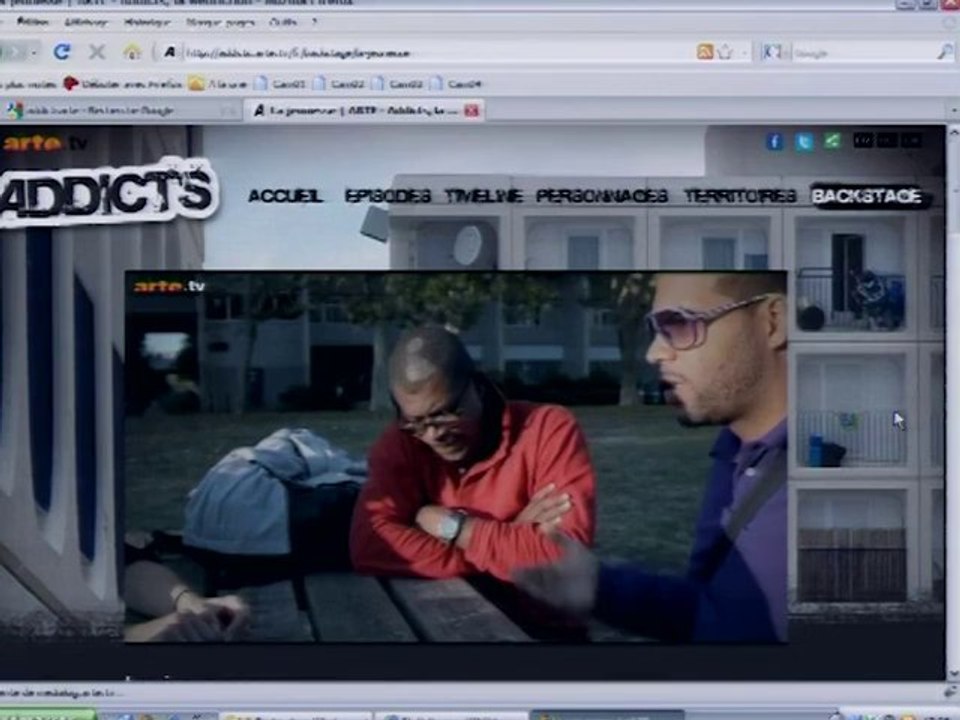This screenshot has height=720, width=960.
Task: Open the TERRITOIRES section
Action: click(x=740, y=196)
